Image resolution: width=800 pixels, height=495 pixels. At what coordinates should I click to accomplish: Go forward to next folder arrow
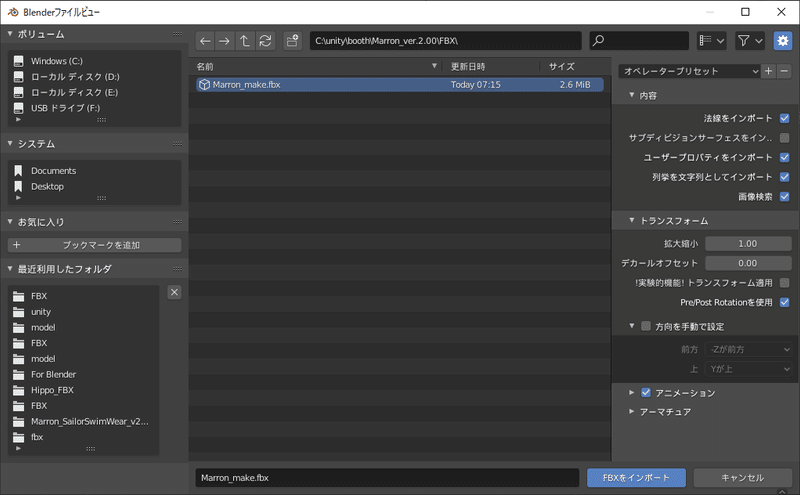[x=224, y=41]
